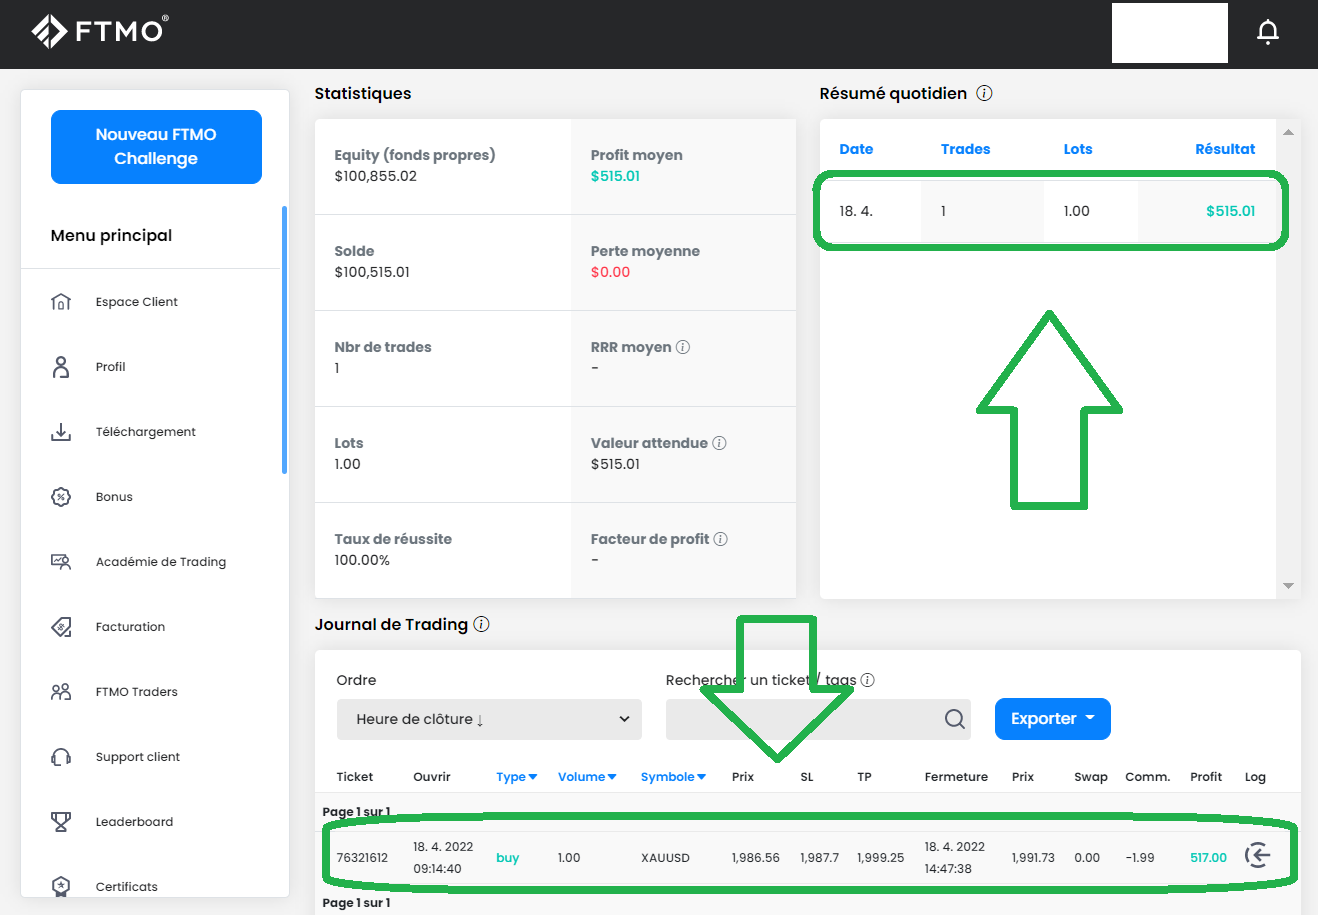Click the Valeur attendue info icon
1318x915 pixels.
719,443
